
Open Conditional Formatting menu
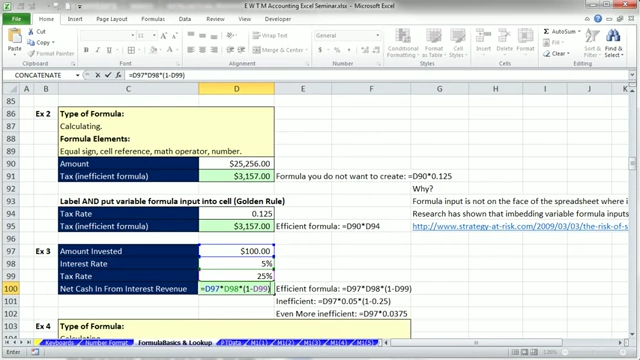pyautogui.click(x=403, y=43)
